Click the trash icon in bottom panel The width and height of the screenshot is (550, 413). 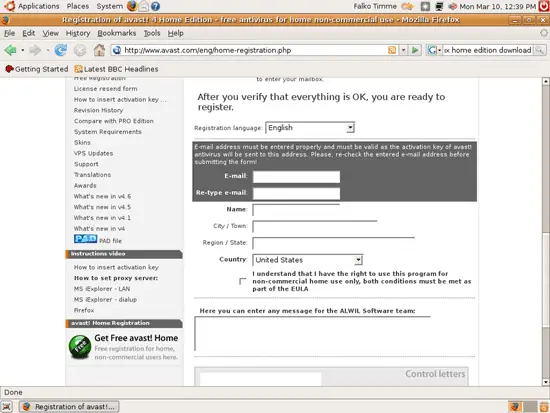tap(545, 406)
